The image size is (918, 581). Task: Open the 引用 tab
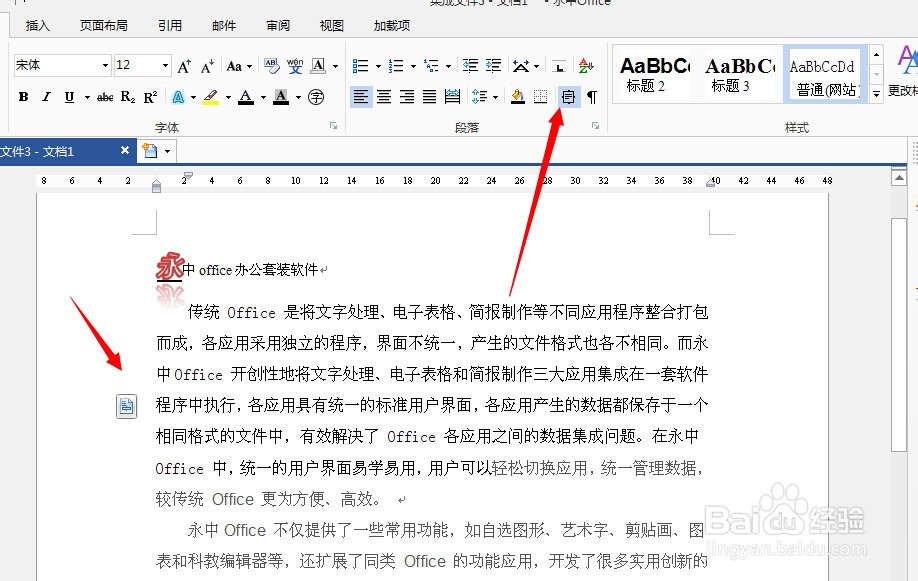click(170, 26)
